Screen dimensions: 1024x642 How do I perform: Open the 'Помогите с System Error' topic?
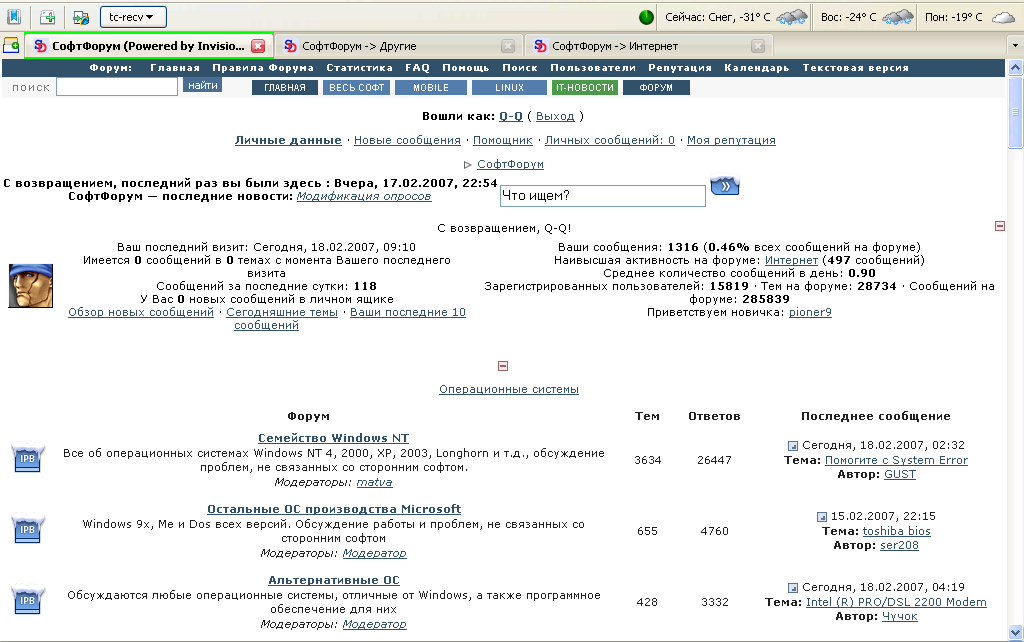897,460
